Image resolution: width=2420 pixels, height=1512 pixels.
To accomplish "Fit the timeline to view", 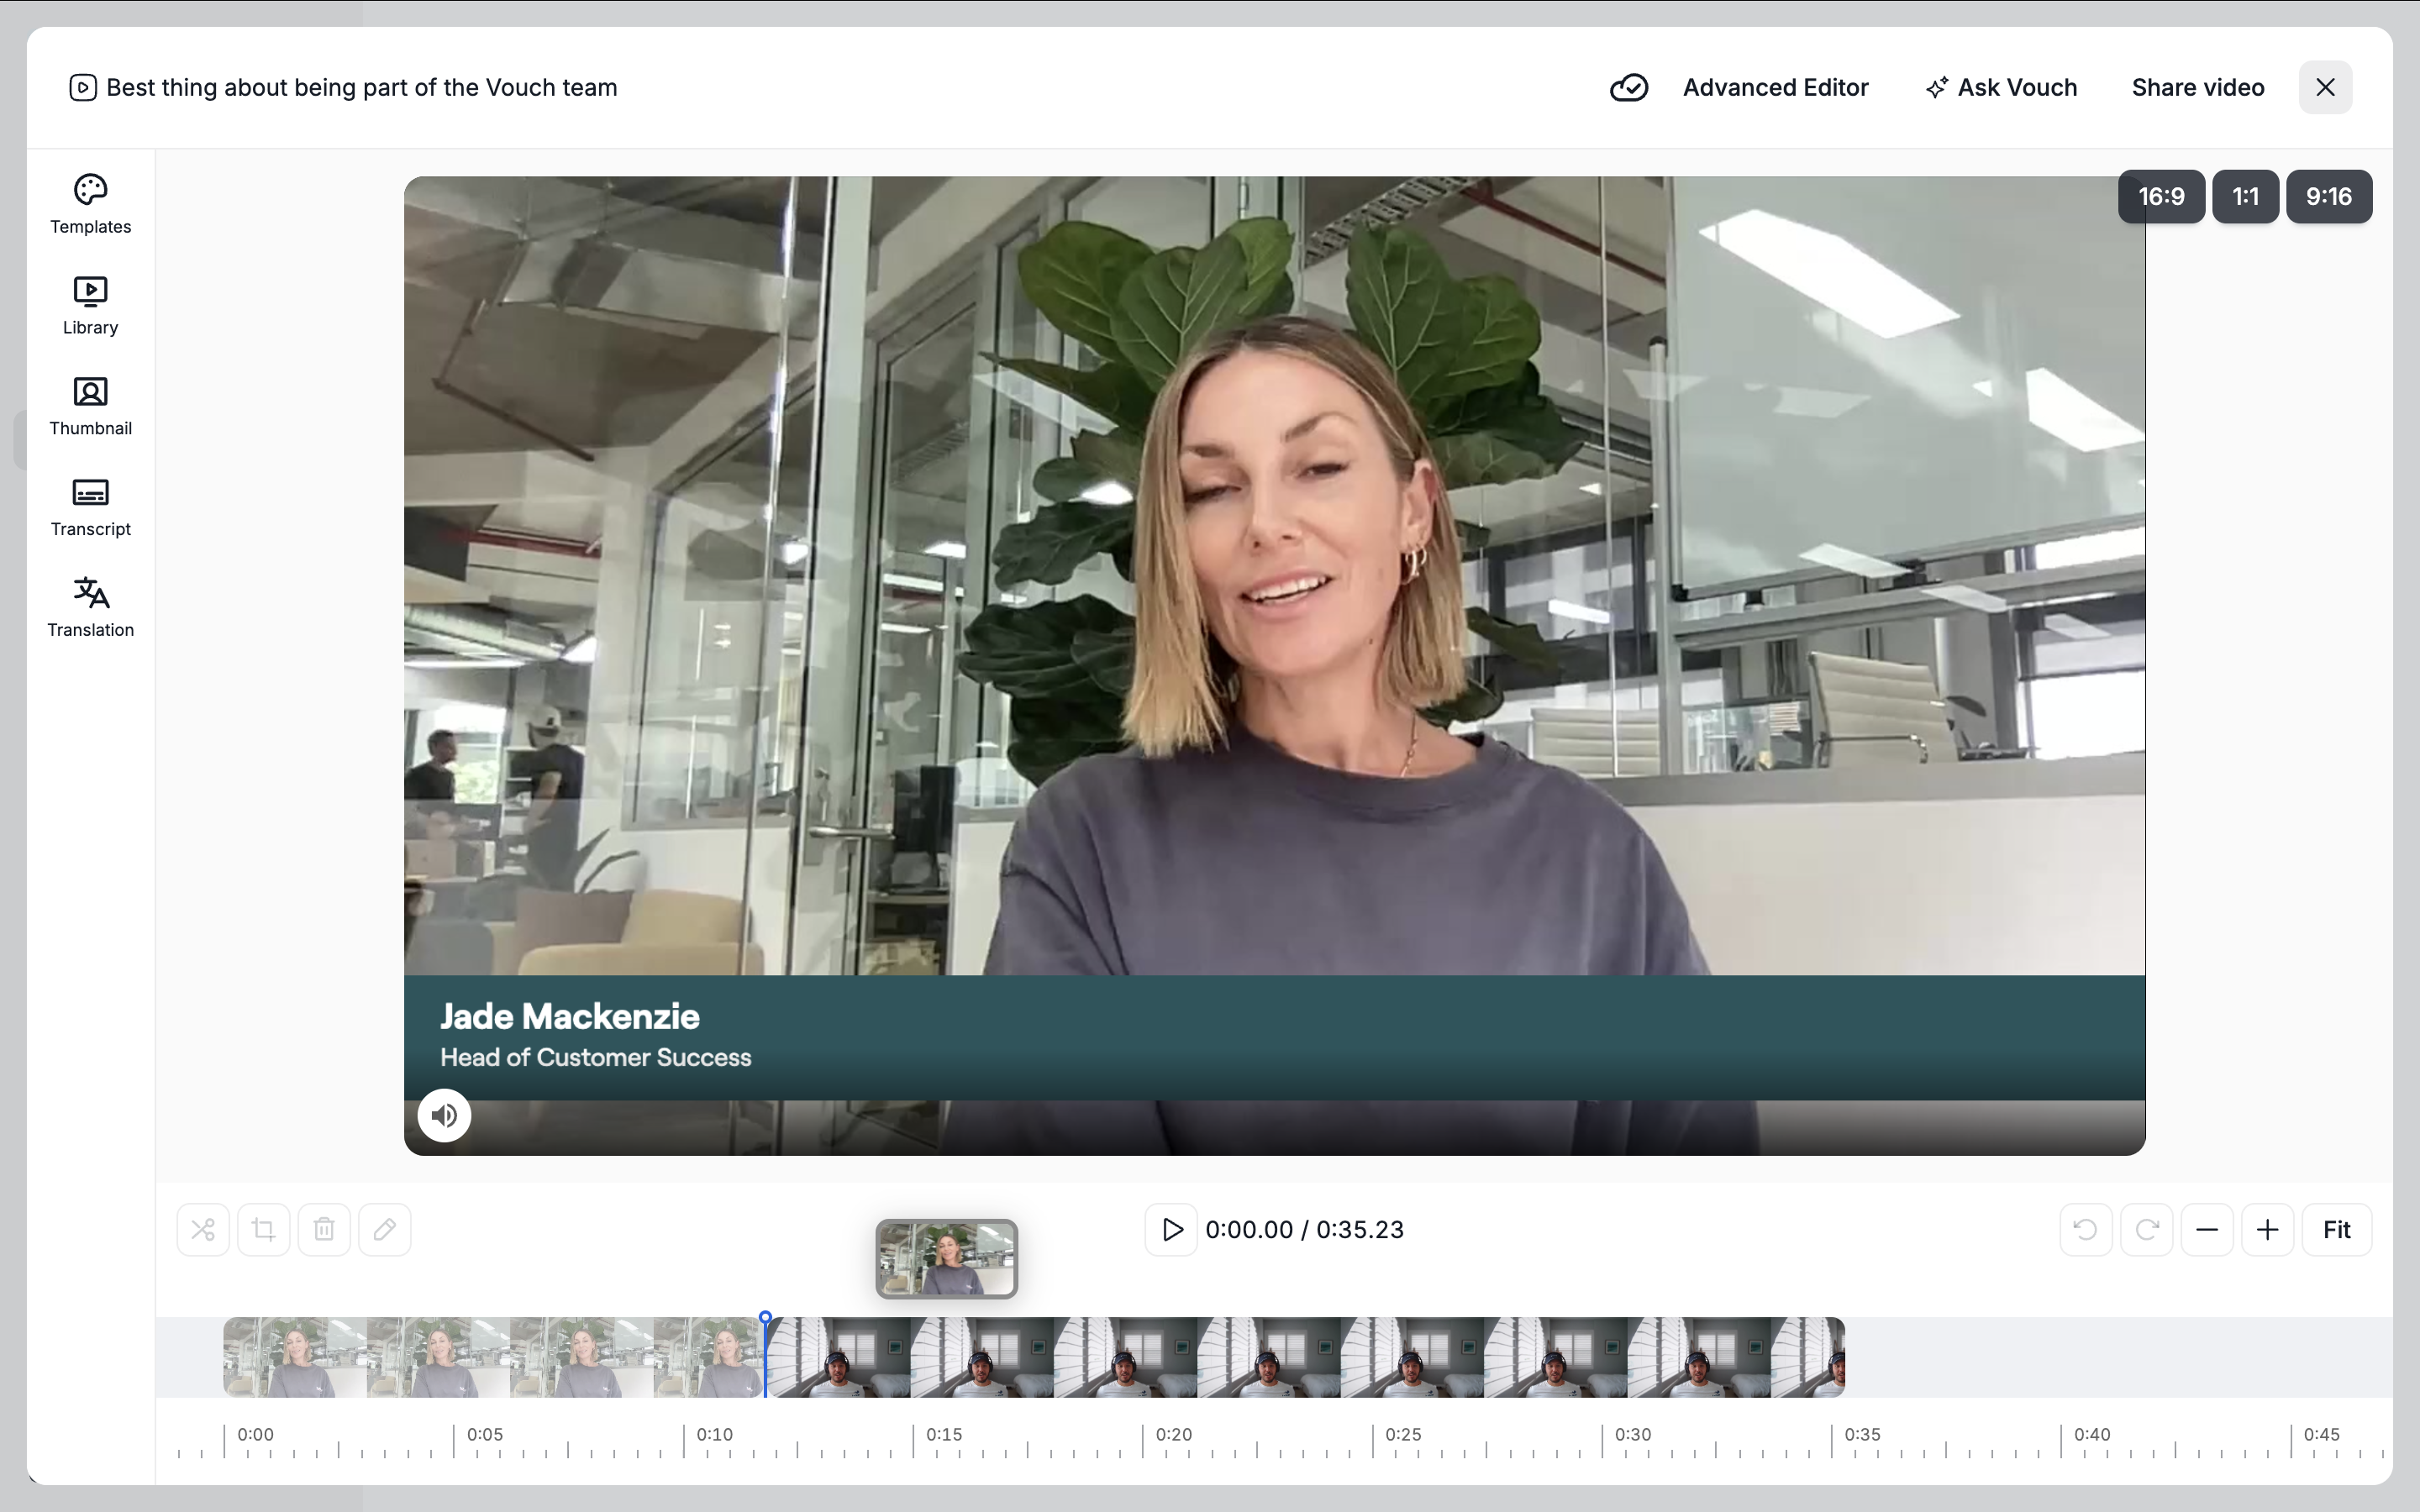I will (2337, 1229).
